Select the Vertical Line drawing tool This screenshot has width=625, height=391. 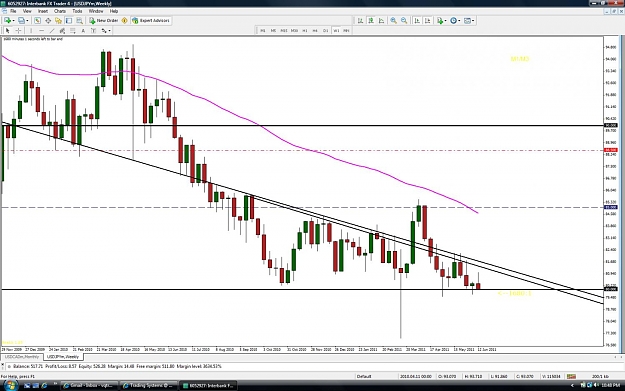[x=31, y=31]
